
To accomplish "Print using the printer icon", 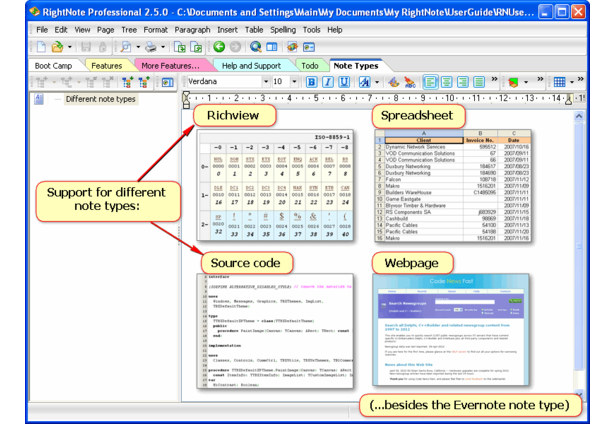I will [151, 47].
